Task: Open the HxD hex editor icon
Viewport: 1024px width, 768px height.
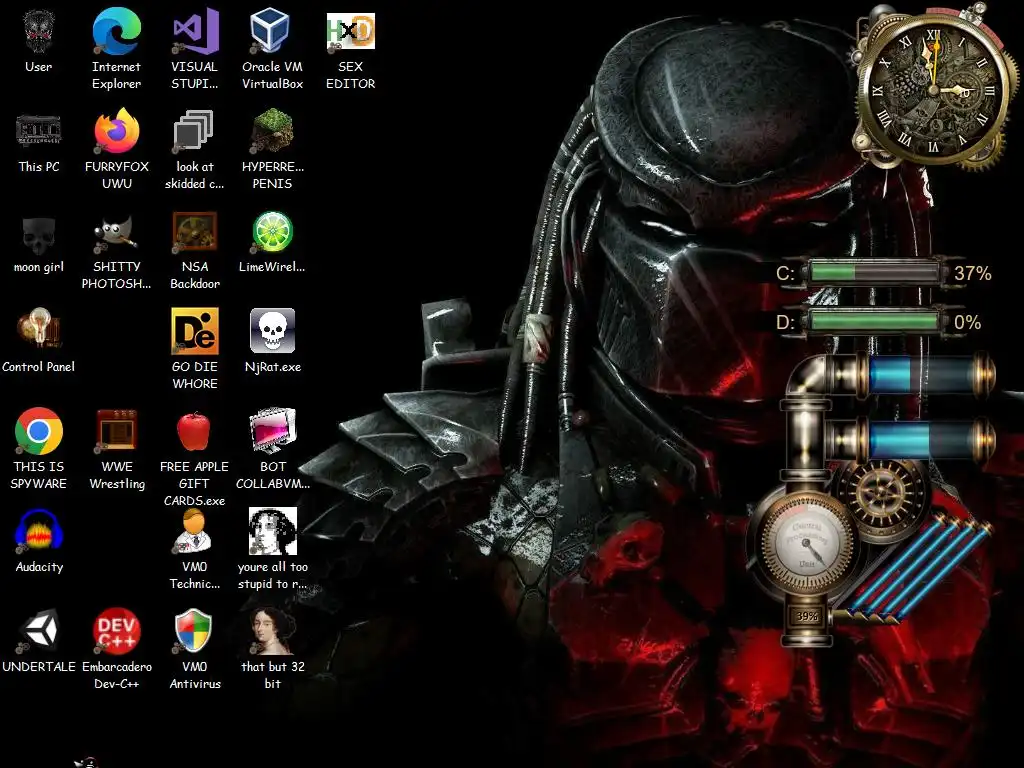Action: (351, 31)
